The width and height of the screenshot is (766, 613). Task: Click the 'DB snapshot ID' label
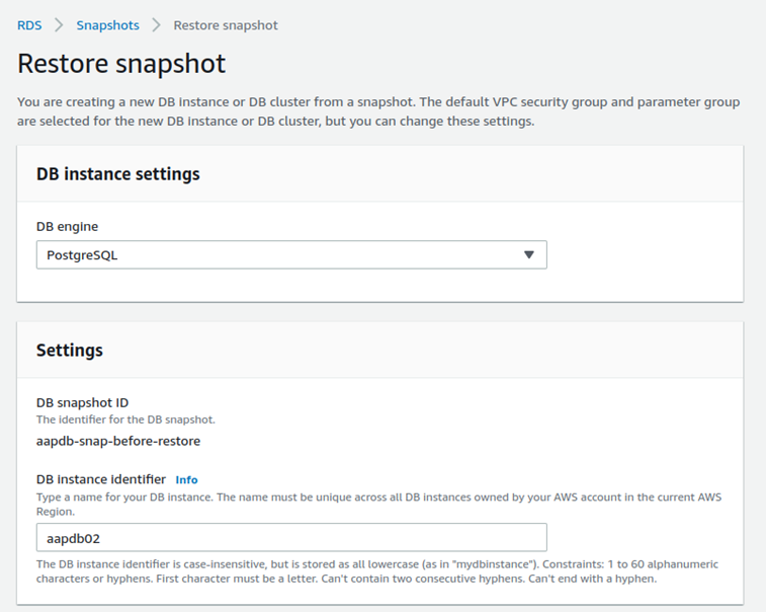pos(82,403)
